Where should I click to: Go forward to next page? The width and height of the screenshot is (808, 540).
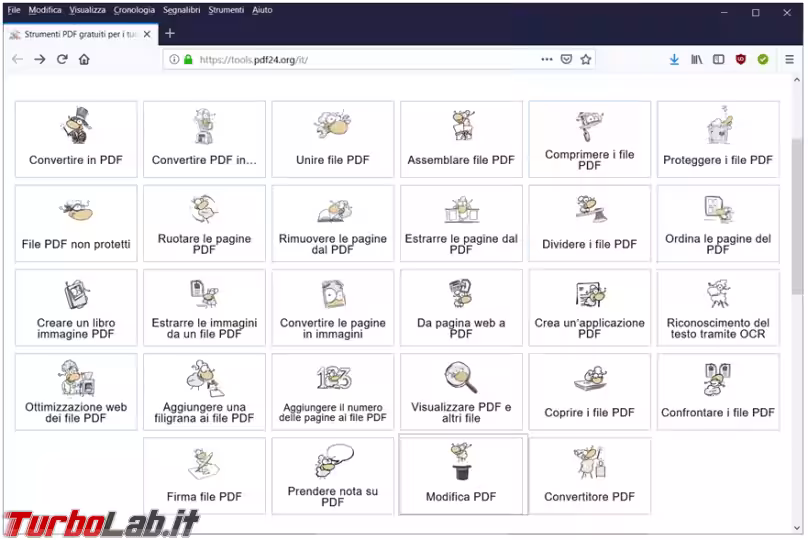coord(40,59)
